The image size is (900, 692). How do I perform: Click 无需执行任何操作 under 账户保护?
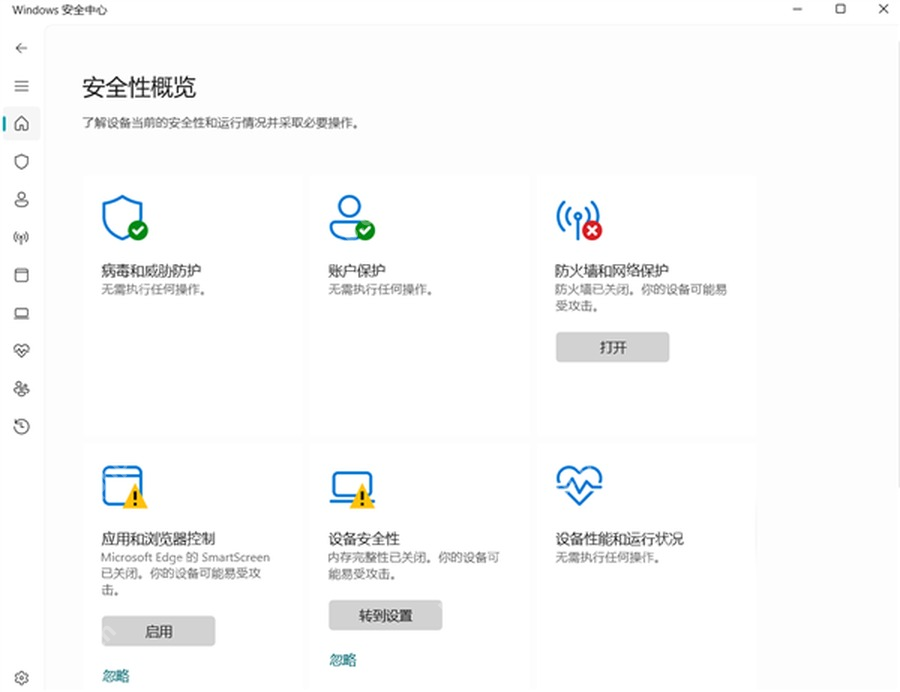pos(380,289)
